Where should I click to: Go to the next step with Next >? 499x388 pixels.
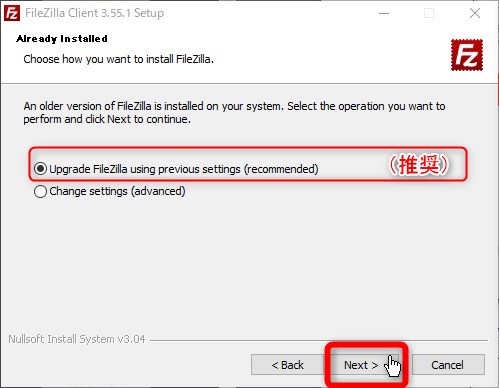[361, 365]
